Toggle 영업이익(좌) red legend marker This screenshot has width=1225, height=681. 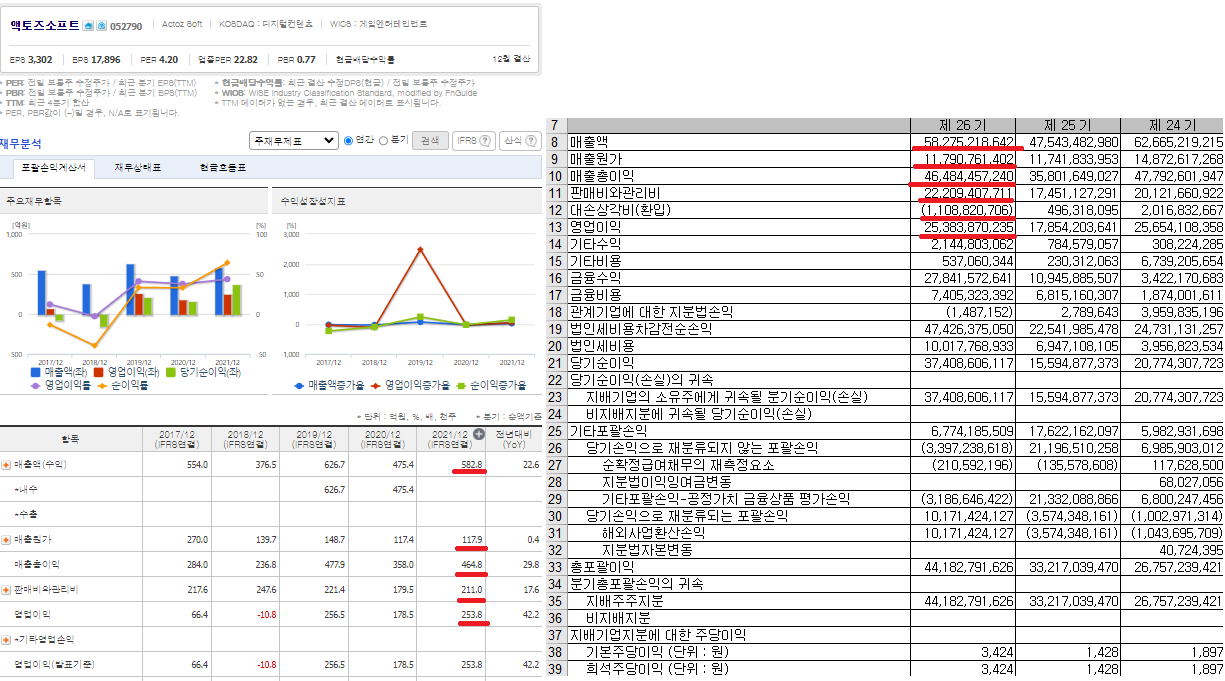pos(98,372)
